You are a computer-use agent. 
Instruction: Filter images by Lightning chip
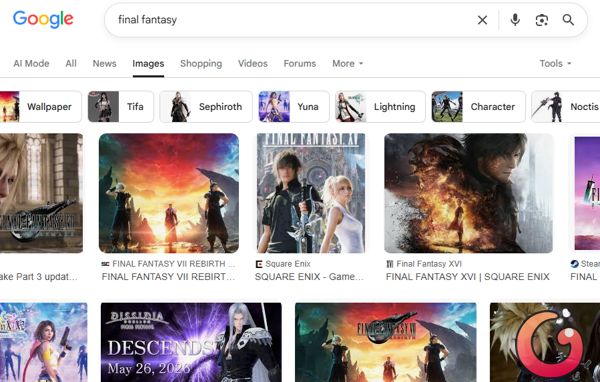380,107
